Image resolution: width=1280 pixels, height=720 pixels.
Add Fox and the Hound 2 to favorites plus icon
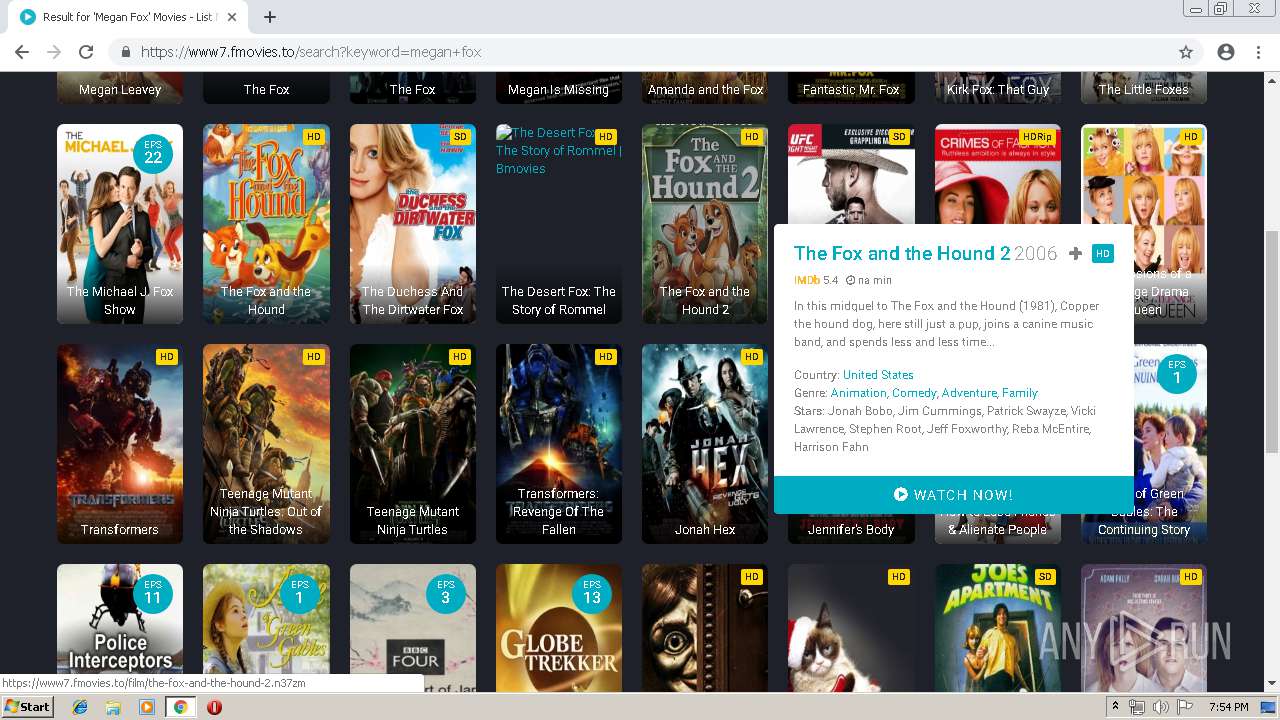(1075, 254)
